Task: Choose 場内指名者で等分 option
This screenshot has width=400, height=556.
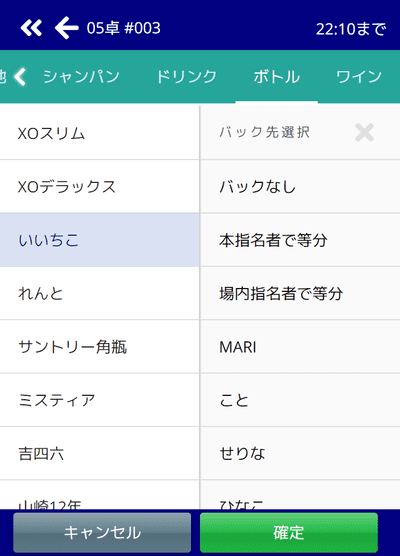Action: click(300, 293)
